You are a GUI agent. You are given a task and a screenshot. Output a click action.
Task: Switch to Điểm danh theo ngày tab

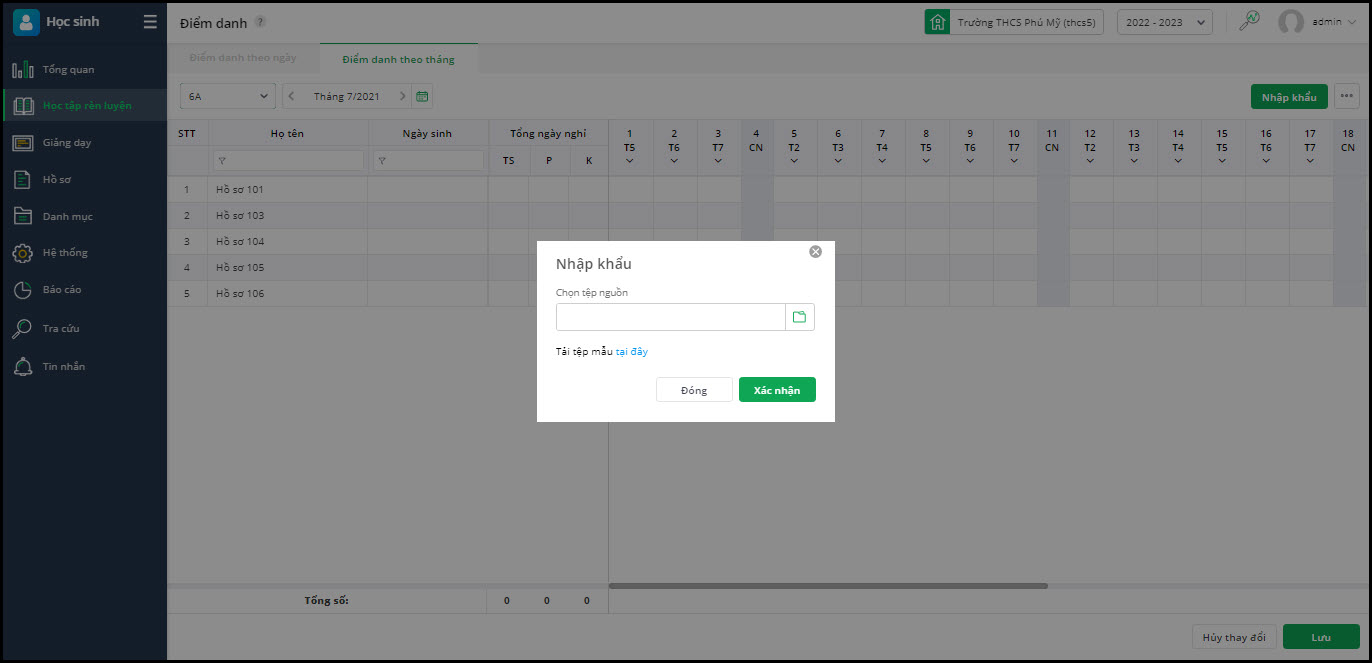point(243,59)
